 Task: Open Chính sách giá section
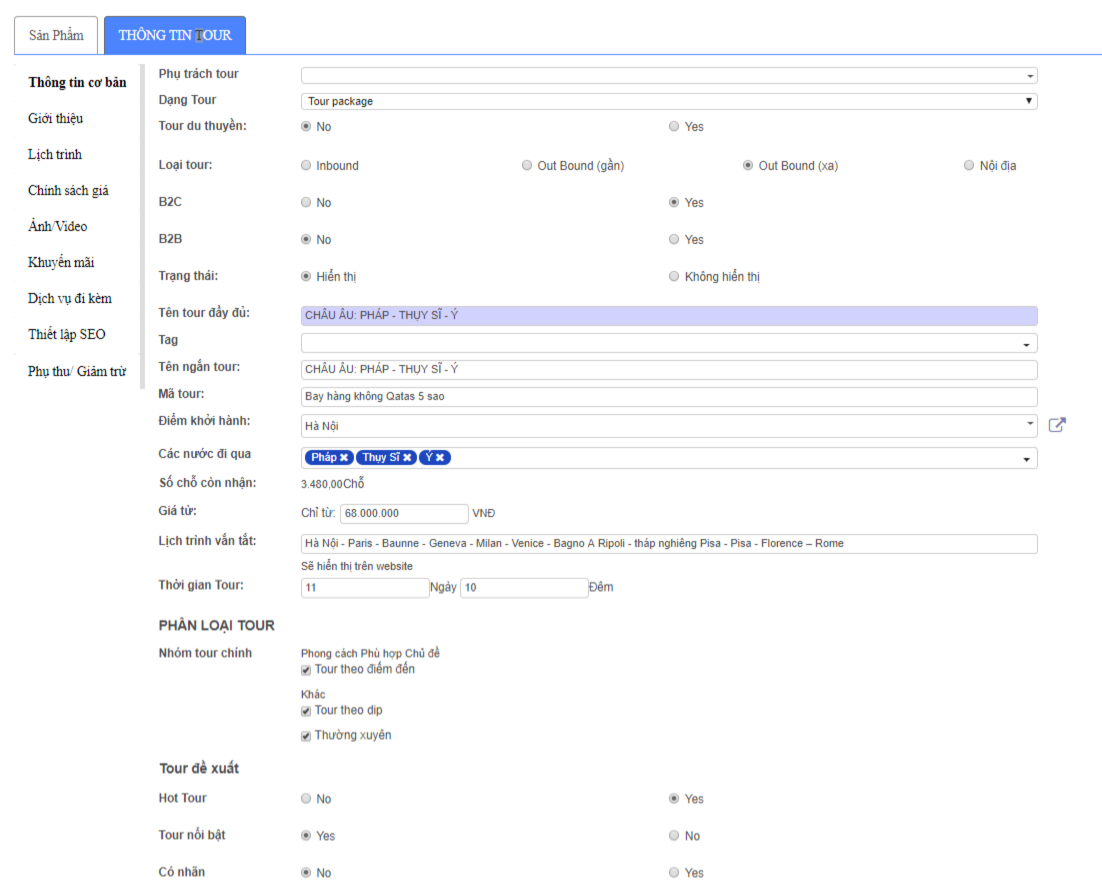tap(68, 190)
